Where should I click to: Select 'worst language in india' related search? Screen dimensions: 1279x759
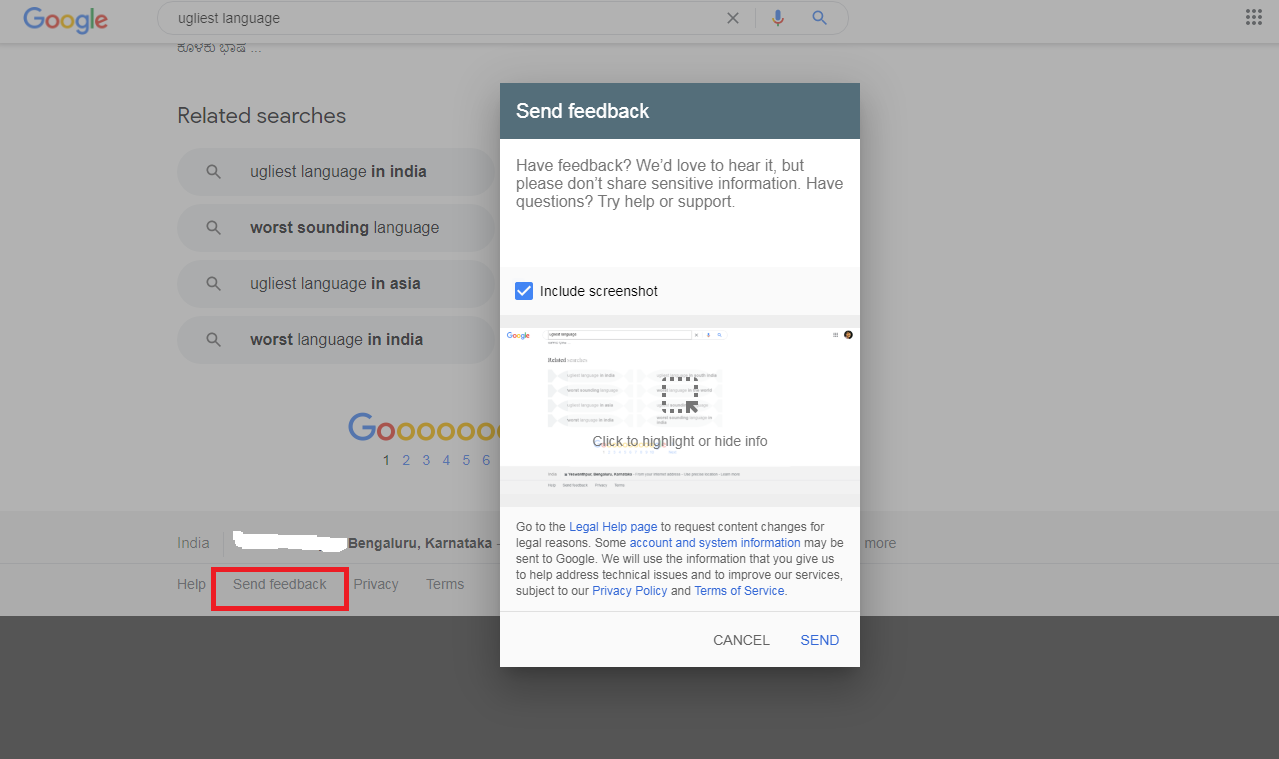(x=338, y=340)
